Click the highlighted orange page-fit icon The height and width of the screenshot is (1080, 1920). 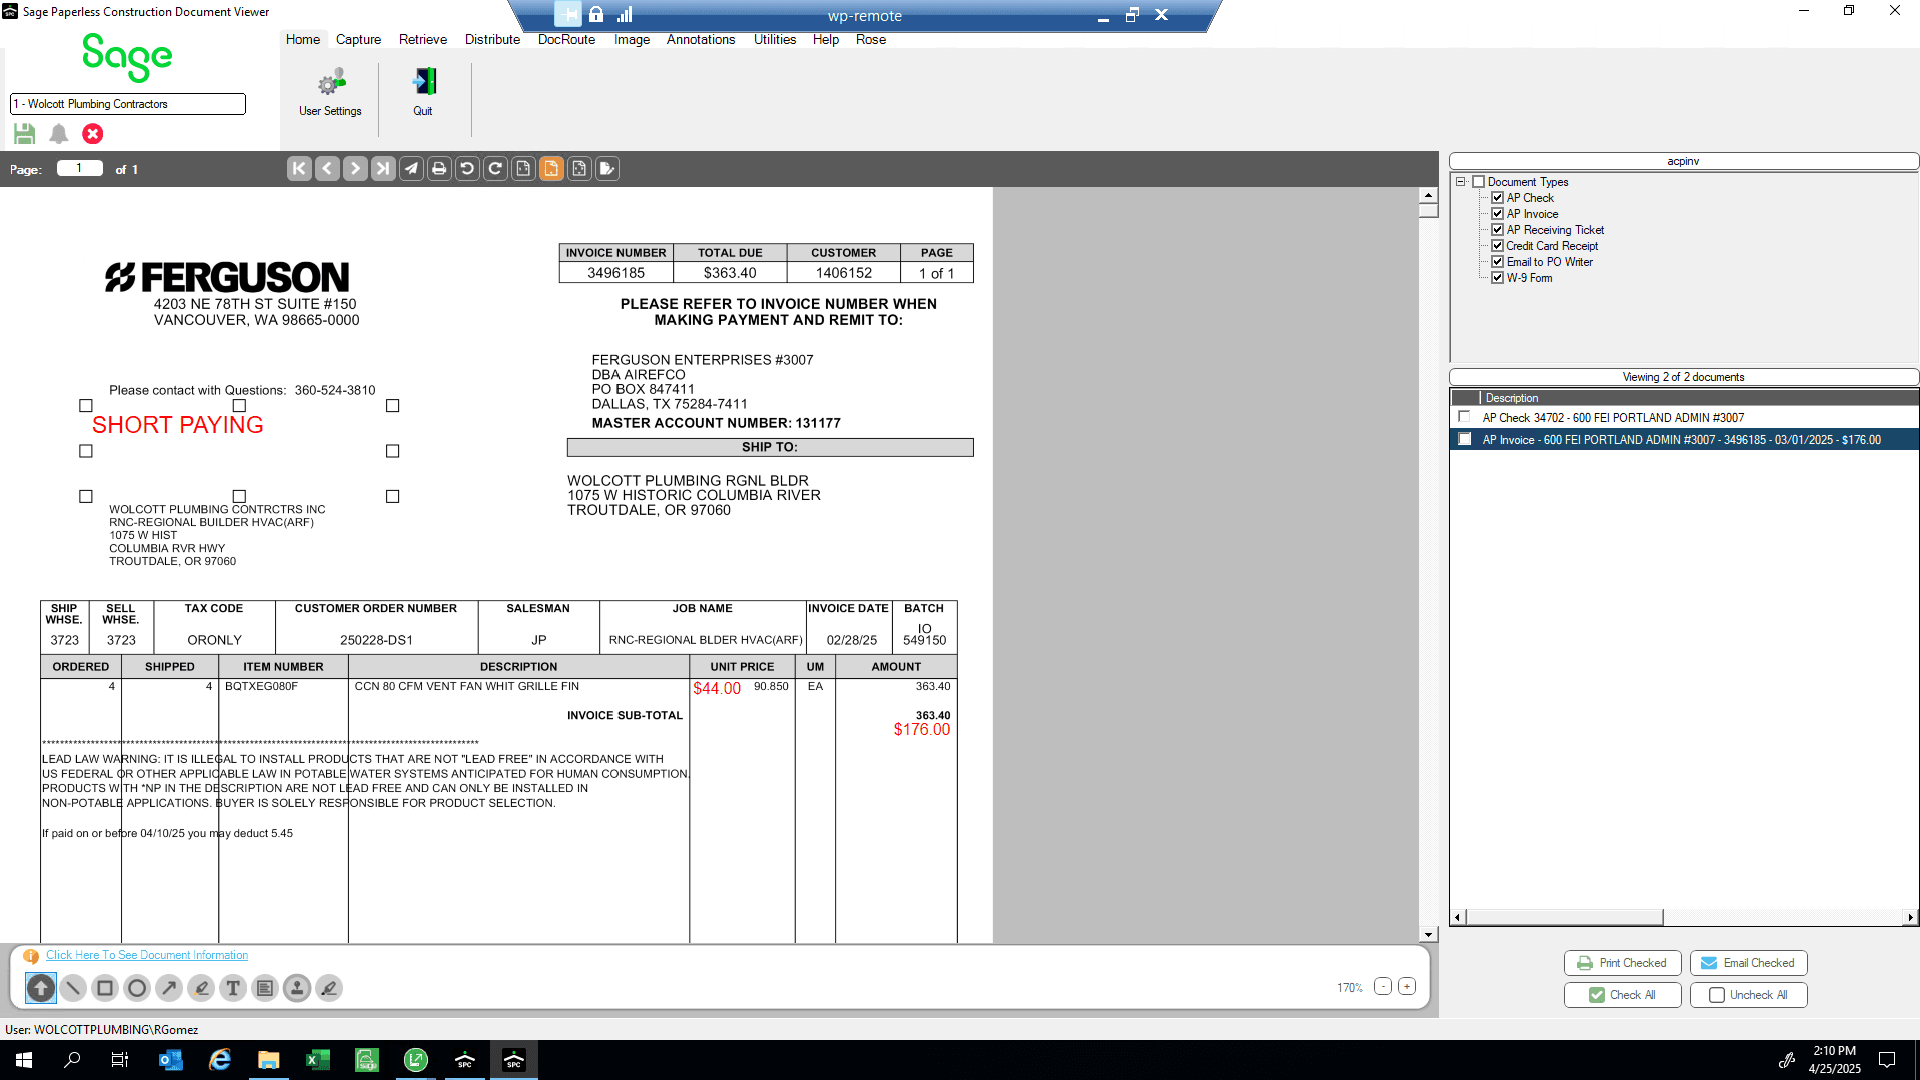551,168
